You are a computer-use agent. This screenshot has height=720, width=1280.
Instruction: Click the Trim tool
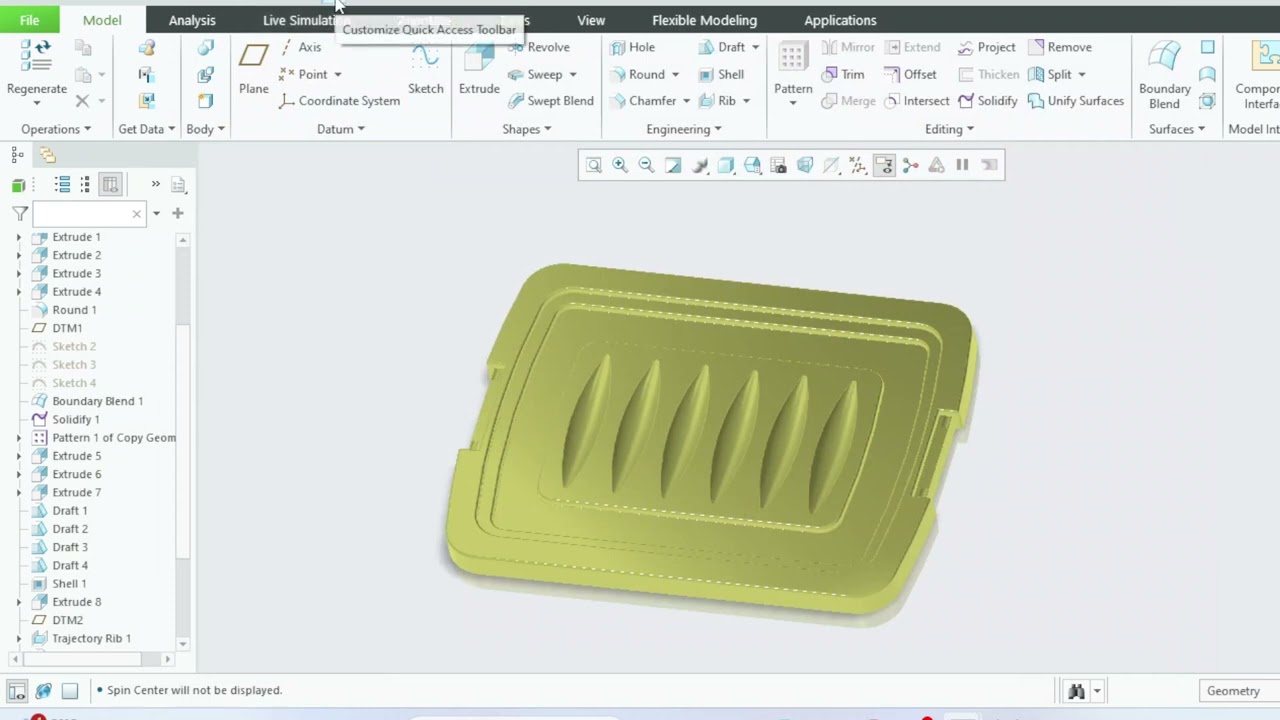(843, 74)
